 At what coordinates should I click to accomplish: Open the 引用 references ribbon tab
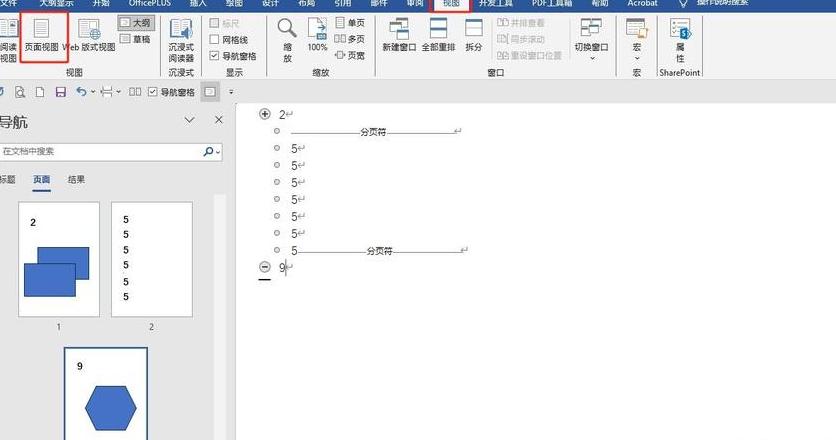pyautogui.click(x=343, y=3)
